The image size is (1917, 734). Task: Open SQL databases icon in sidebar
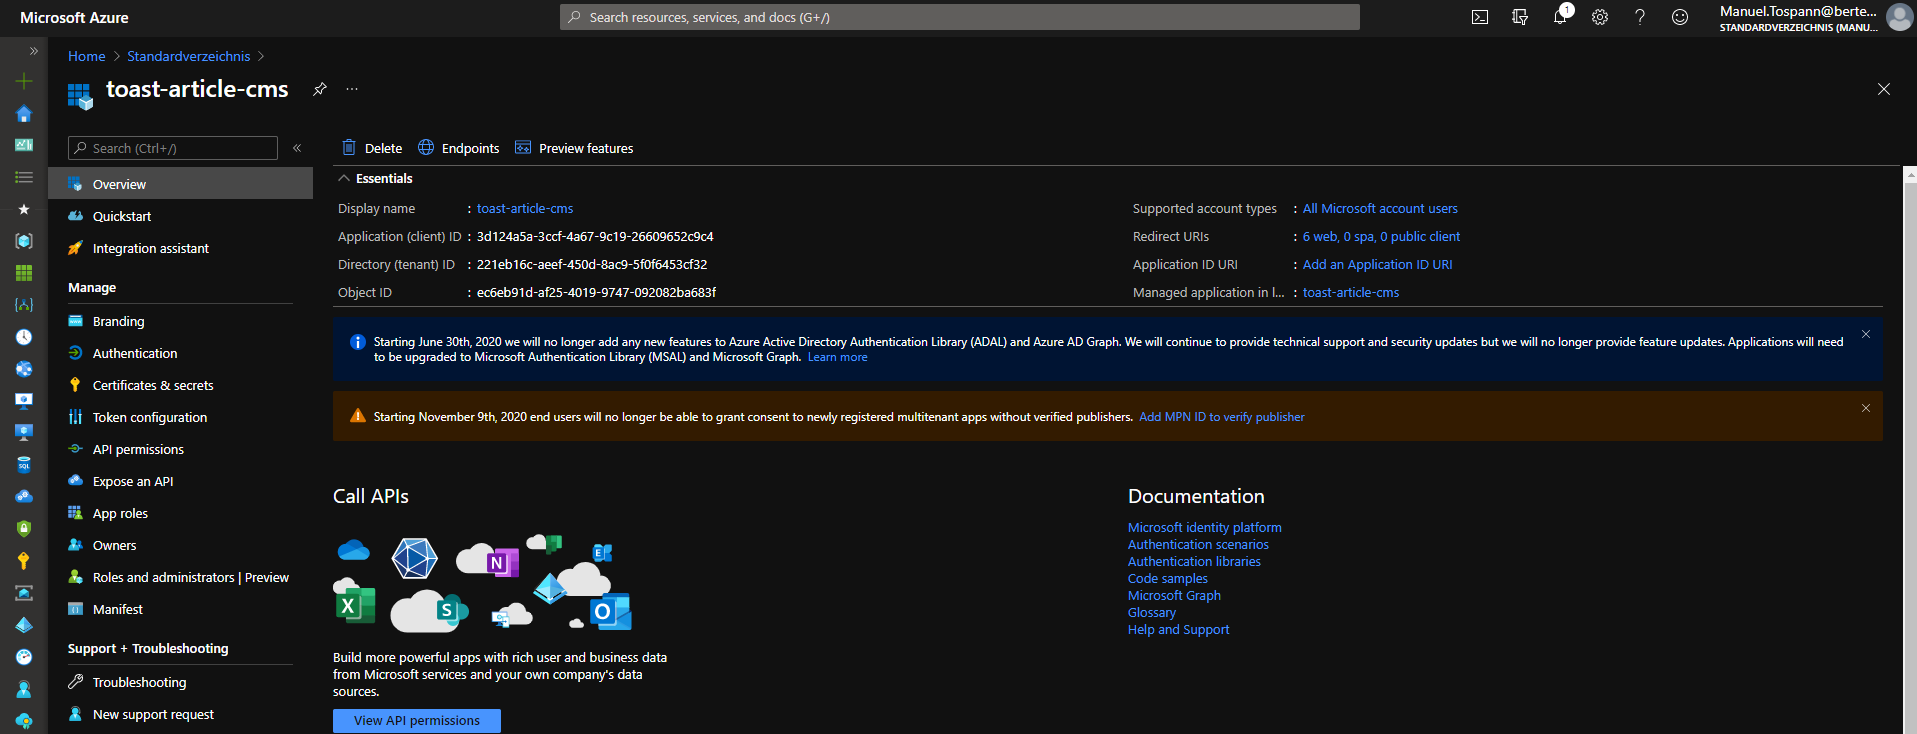pyautogui.click(x=24, y=465)
